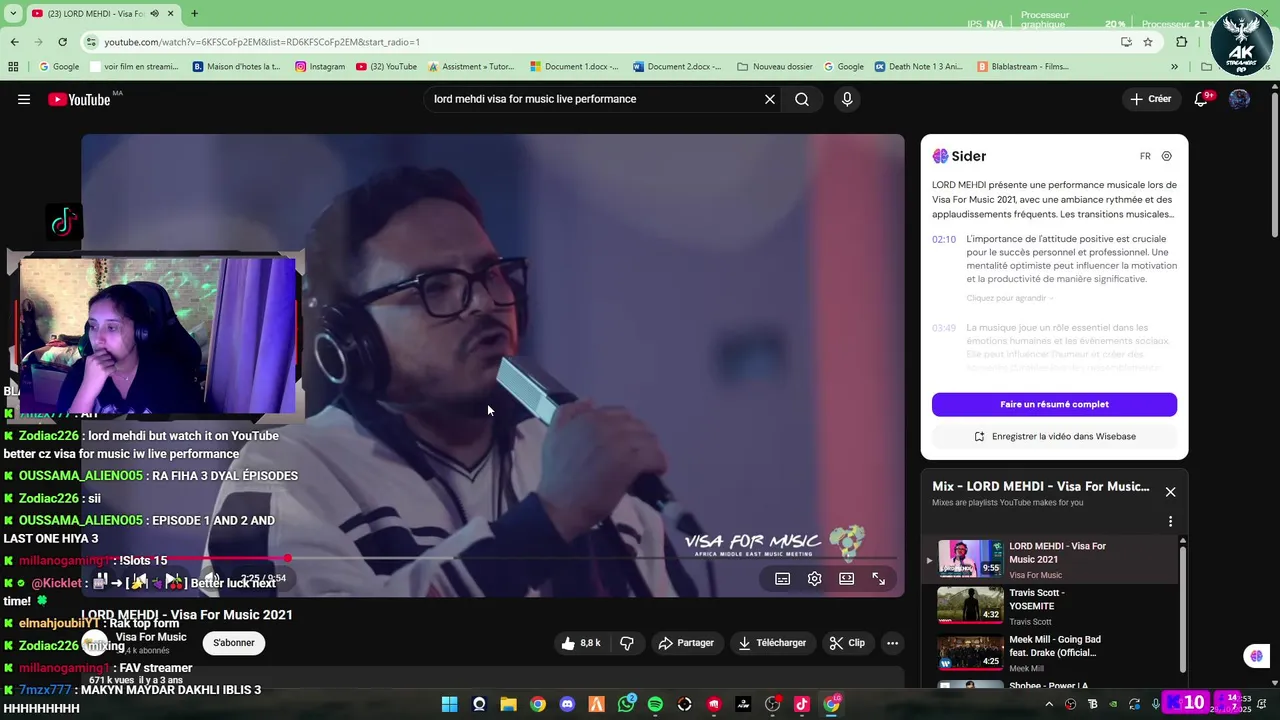This screenshot has height=720, width=1280.
Task: Open the Document 1.docx bookmark
Action: pos(575,67)
